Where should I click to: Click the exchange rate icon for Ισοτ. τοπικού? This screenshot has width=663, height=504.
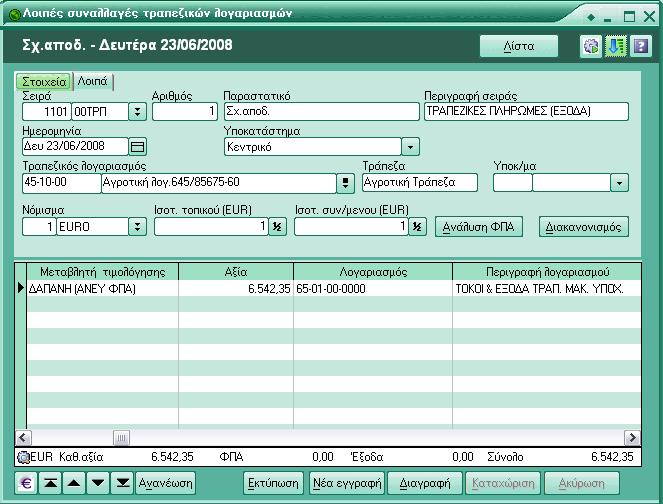(x=277, y=227)
